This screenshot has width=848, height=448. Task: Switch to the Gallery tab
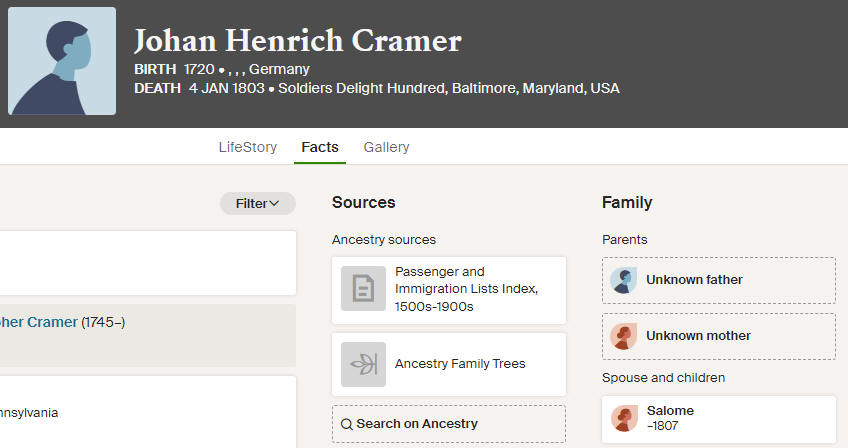[x=386, y=147]
